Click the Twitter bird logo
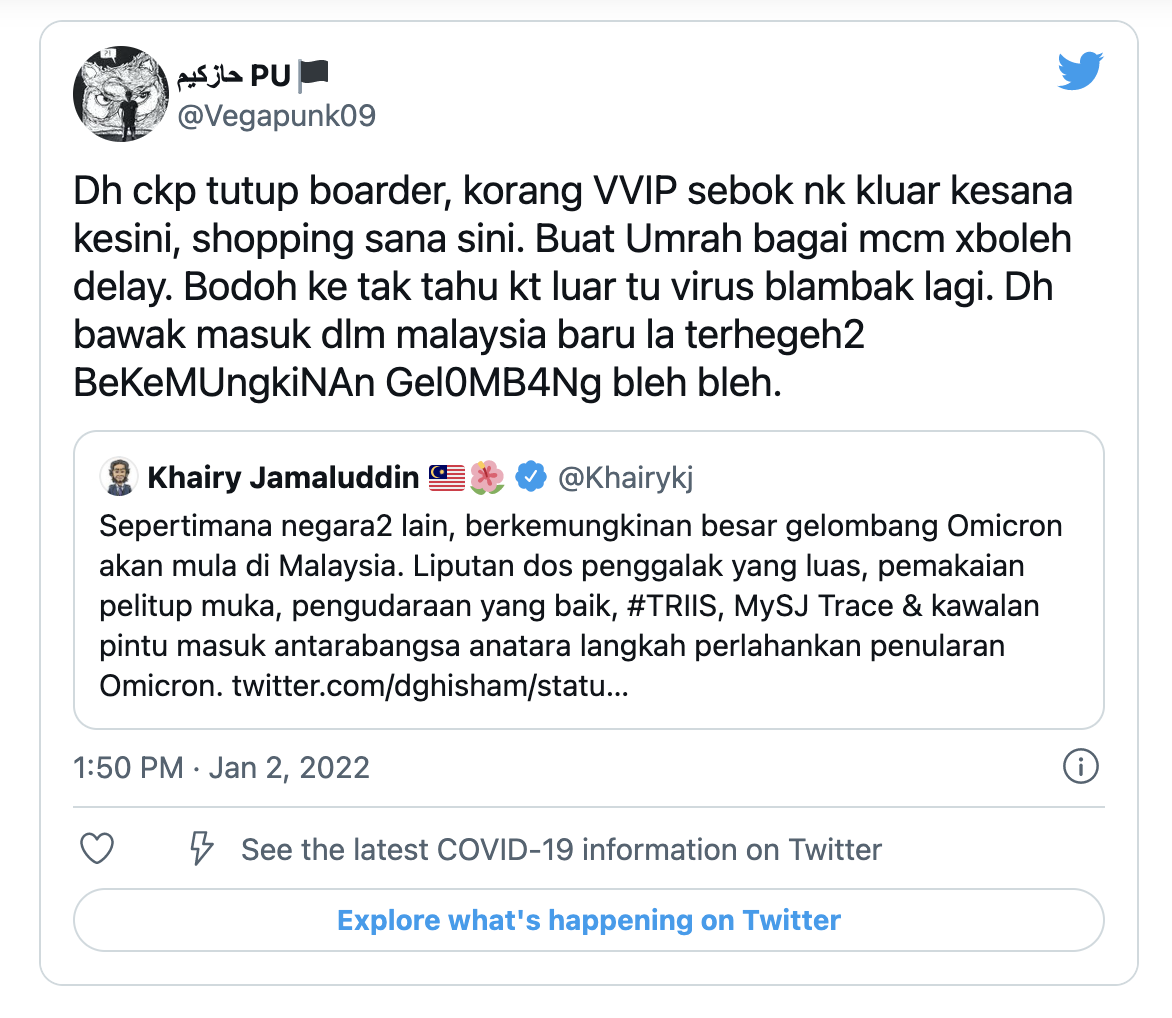This screenshot has height=1018, width=1172. pyautogui.click(x=1080, y=71)
